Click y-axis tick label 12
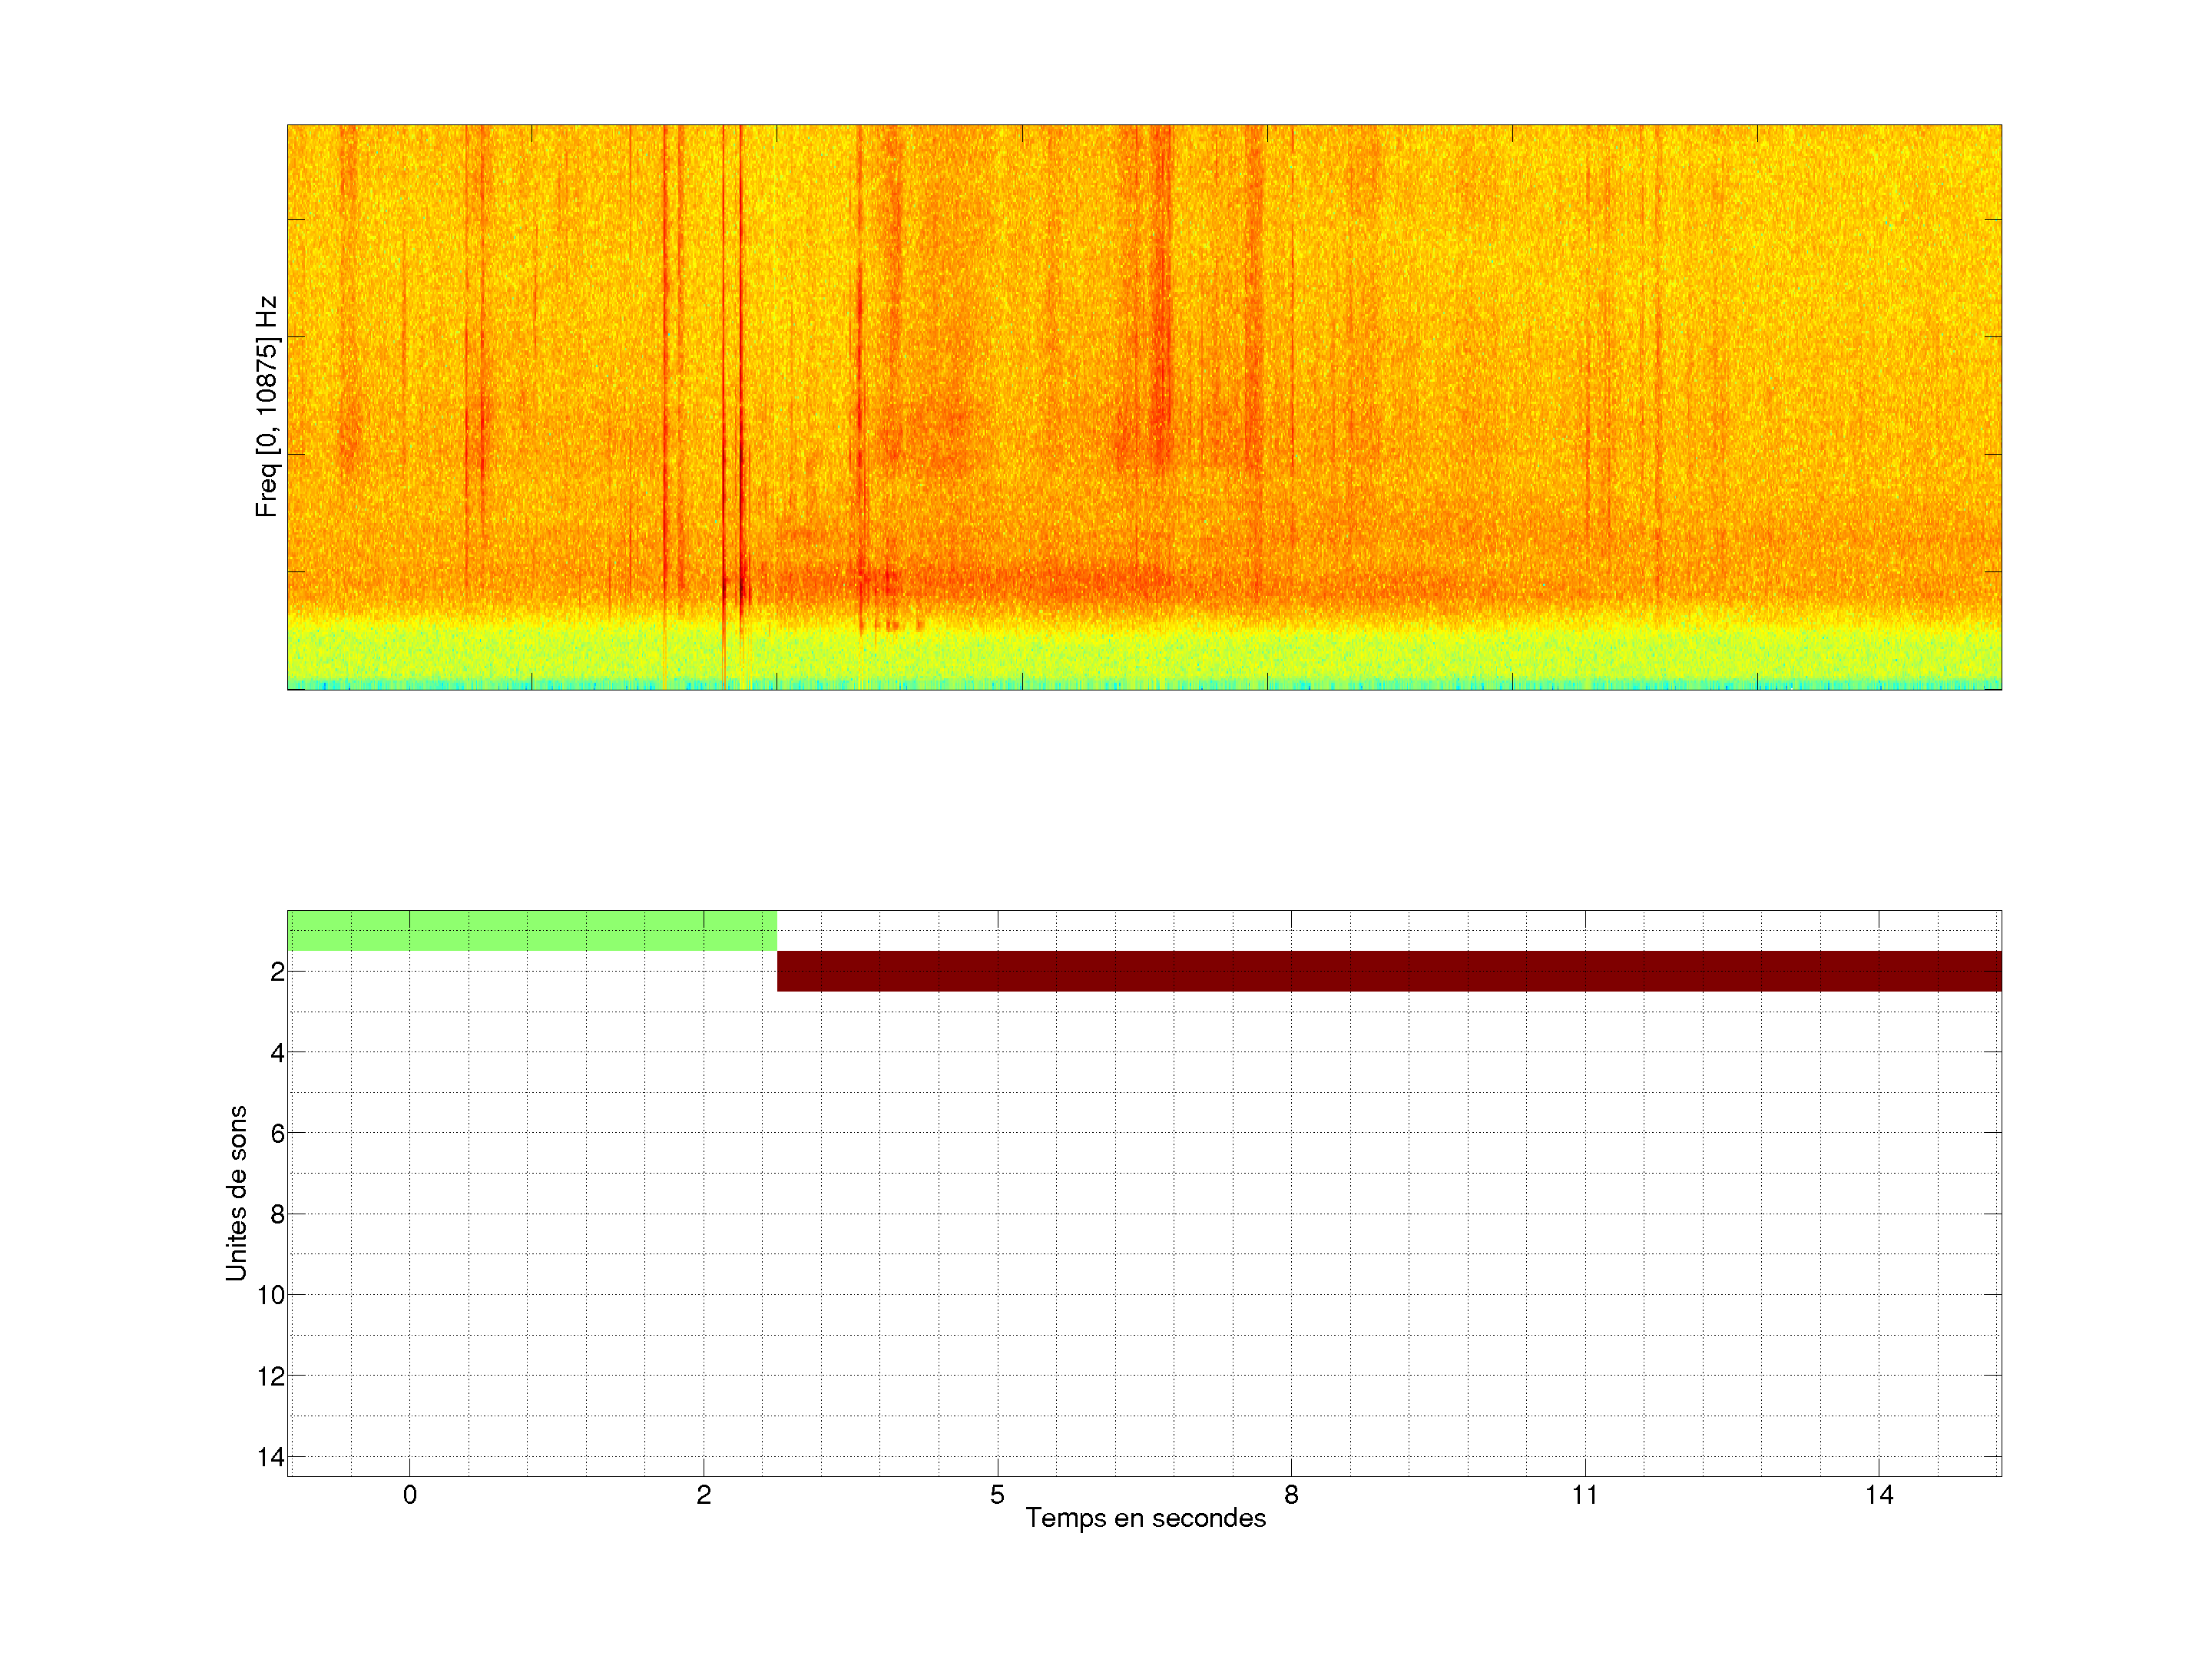Screen dimensions: 2212x1659 coord(271,1377)
